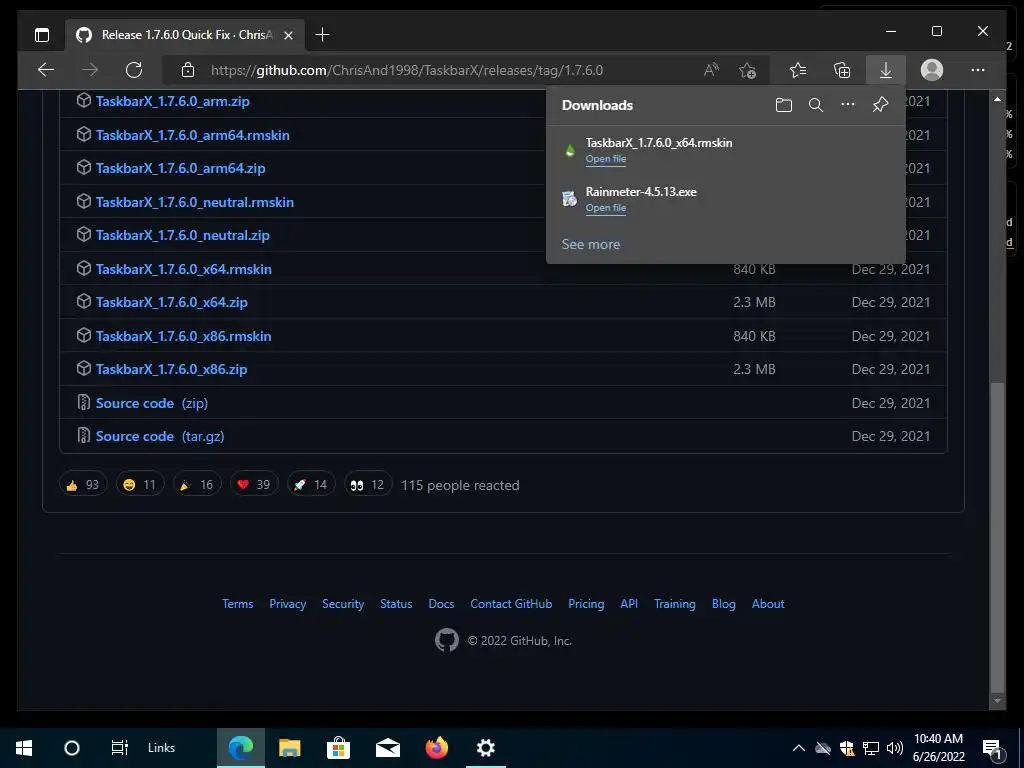Pin the Downloads panel
The width and height of the screenshot is (1024, 768).
click(880, 105)
